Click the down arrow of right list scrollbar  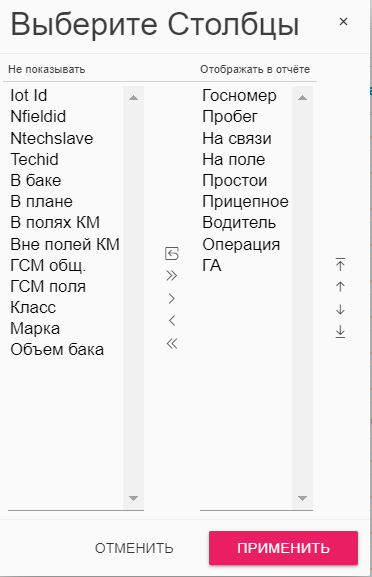[x=302, y=498]
